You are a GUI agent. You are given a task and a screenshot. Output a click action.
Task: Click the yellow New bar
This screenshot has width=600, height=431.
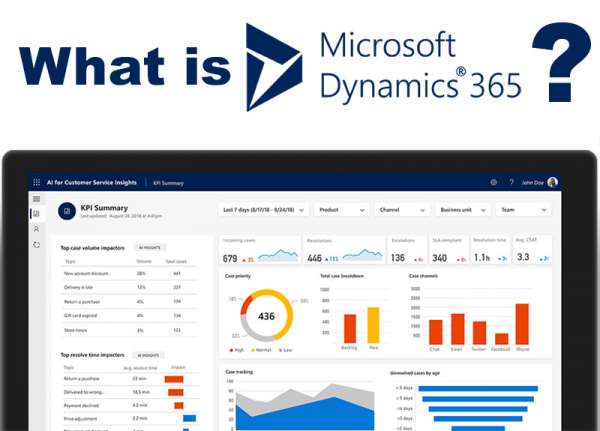coord(373,325)
